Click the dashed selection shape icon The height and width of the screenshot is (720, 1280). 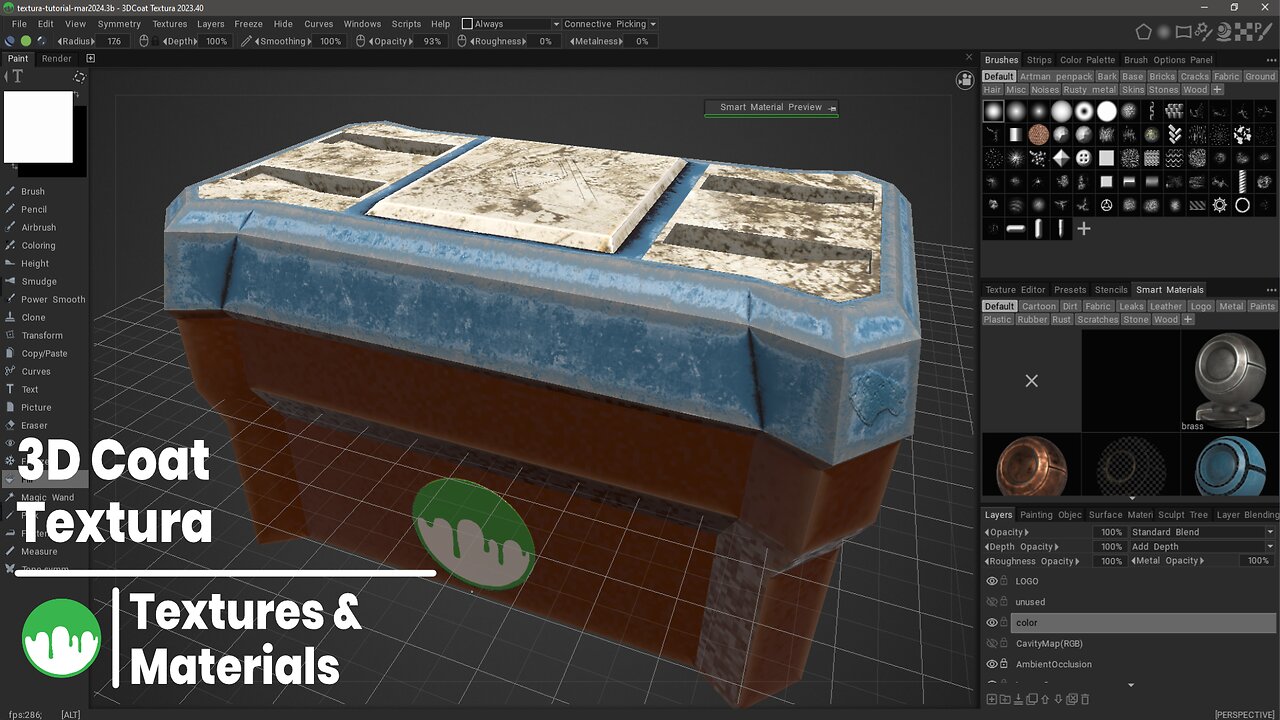point(79,76)
